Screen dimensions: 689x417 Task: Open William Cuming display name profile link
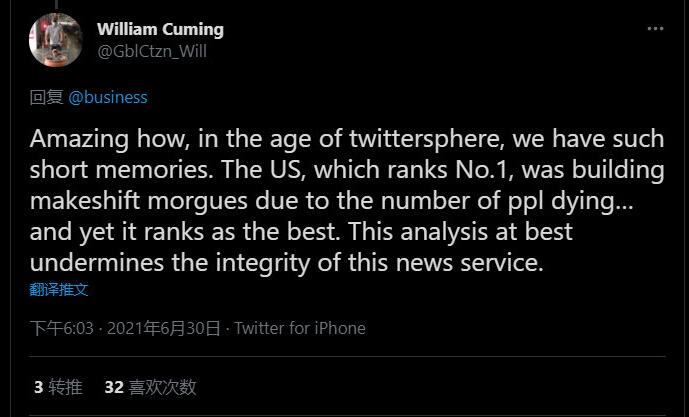click(x=160, y=29)
